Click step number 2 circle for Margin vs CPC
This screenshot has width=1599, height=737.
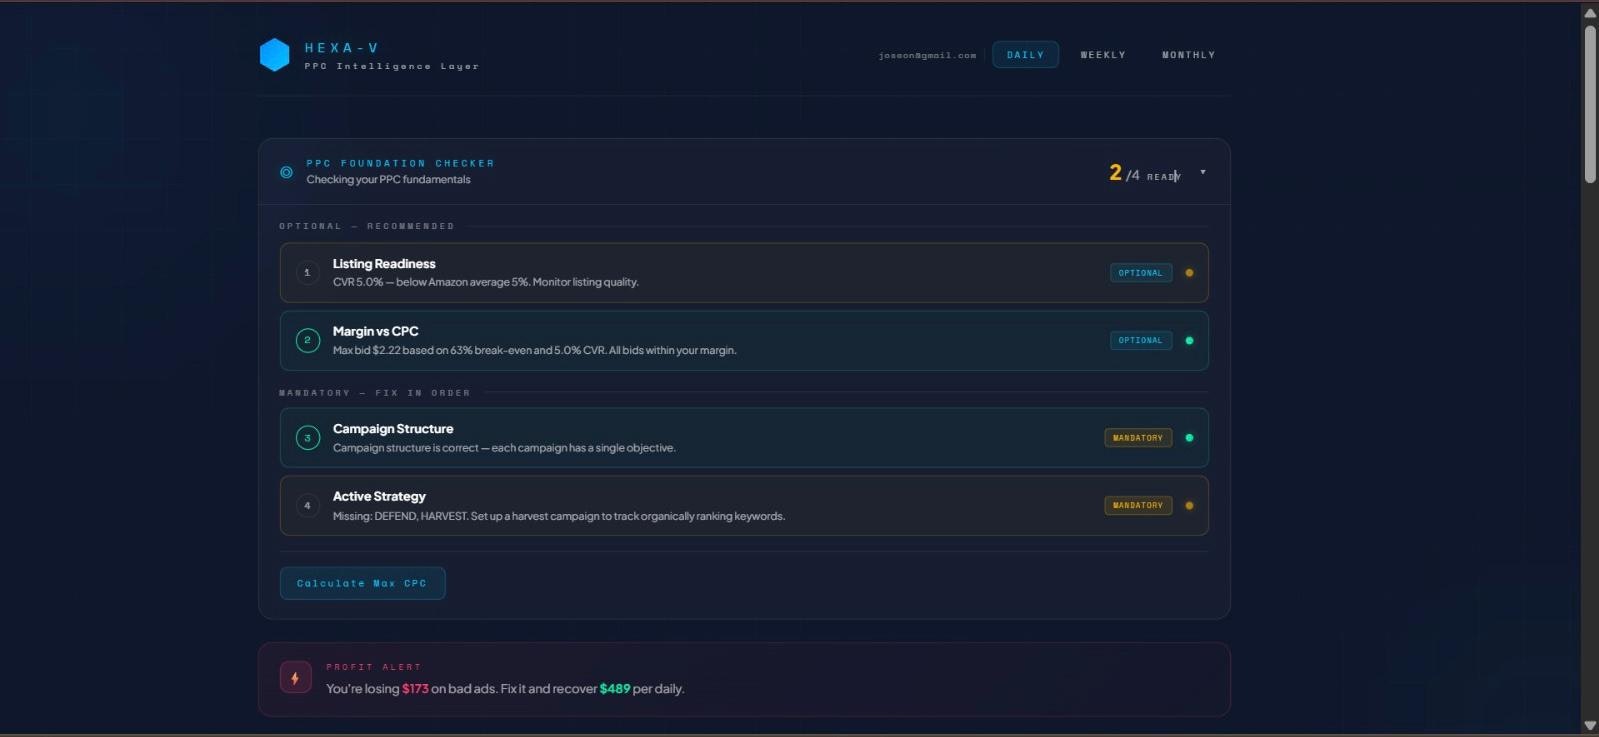(307, 340)
